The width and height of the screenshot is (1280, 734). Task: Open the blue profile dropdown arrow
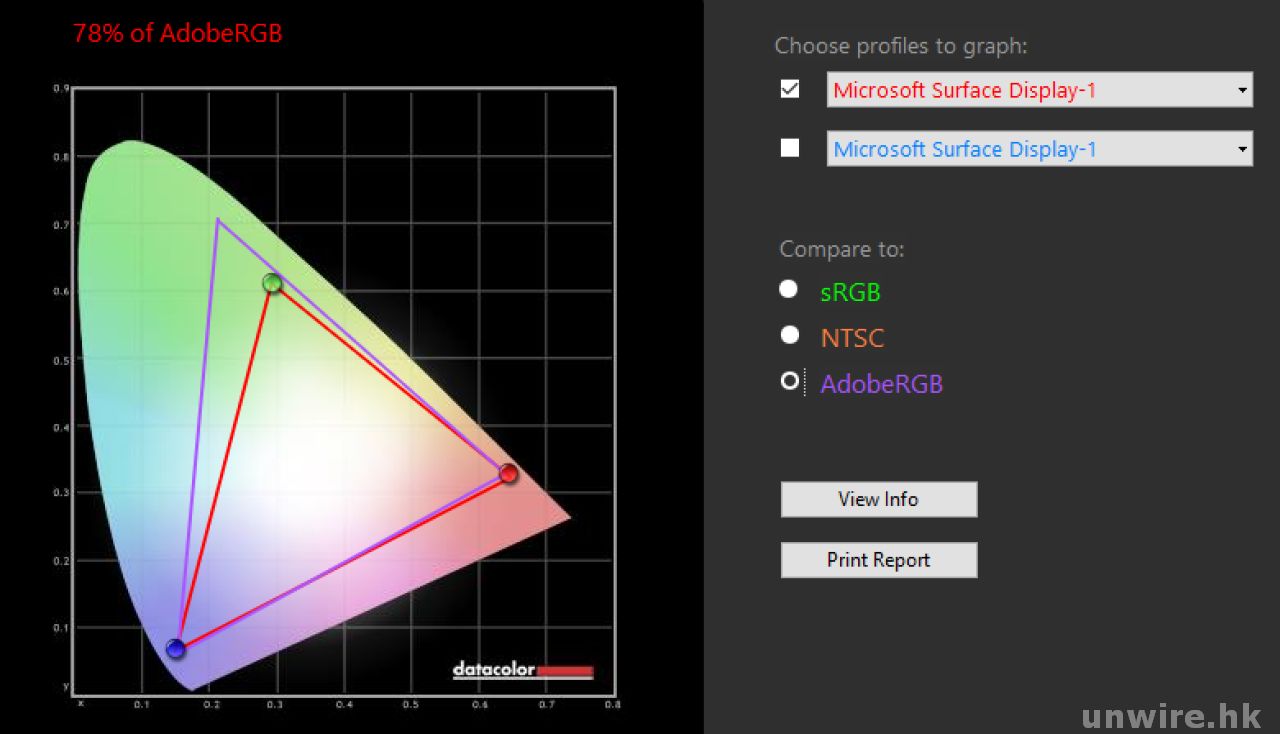coord(1242,149)
